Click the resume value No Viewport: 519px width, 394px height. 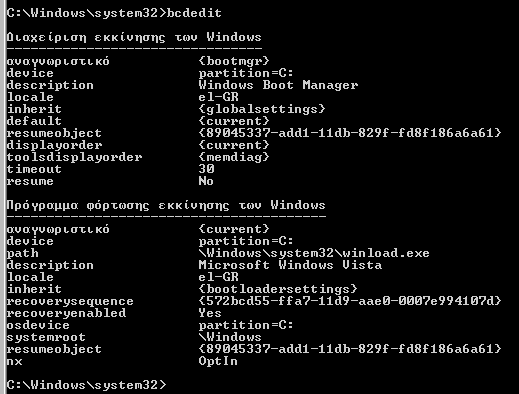(206, 181)
